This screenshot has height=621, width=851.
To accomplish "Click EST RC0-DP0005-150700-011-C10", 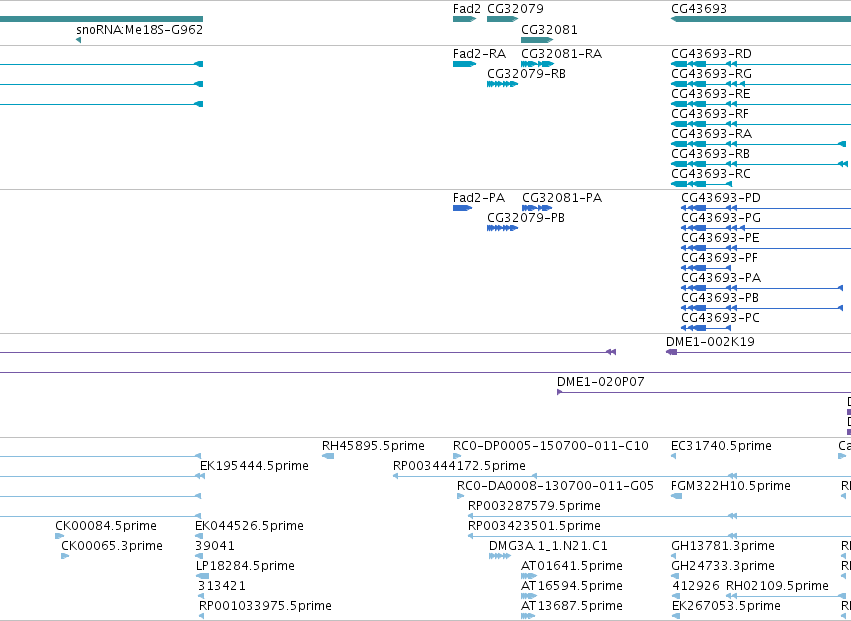I will [x=550, y=446].
